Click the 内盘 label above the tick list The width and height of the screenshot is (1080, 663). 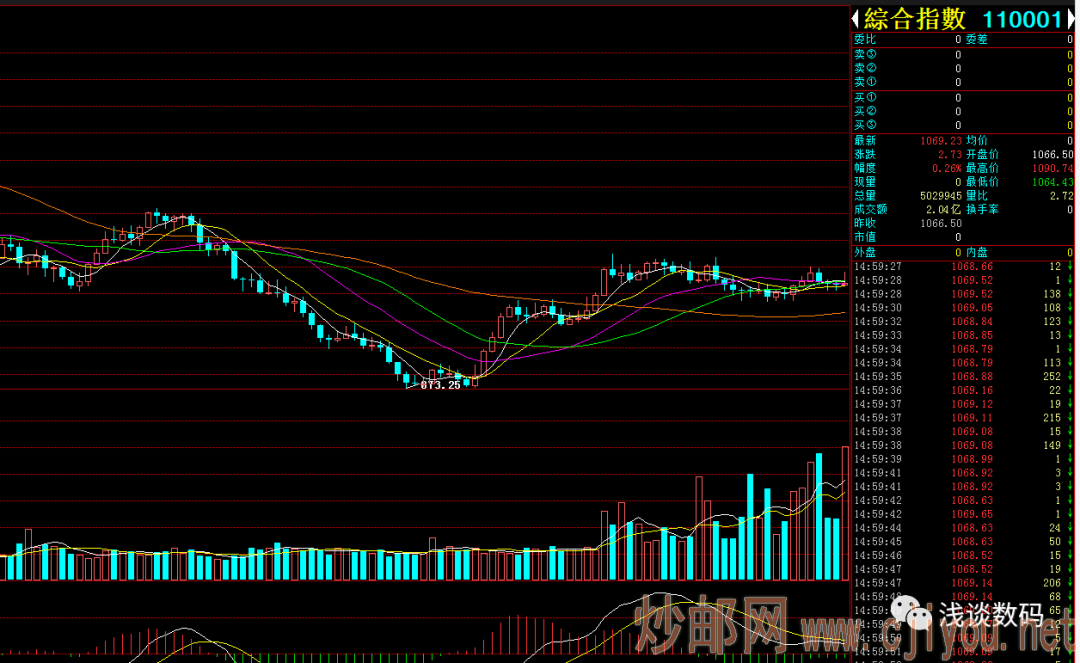click(x=976, y=253)
